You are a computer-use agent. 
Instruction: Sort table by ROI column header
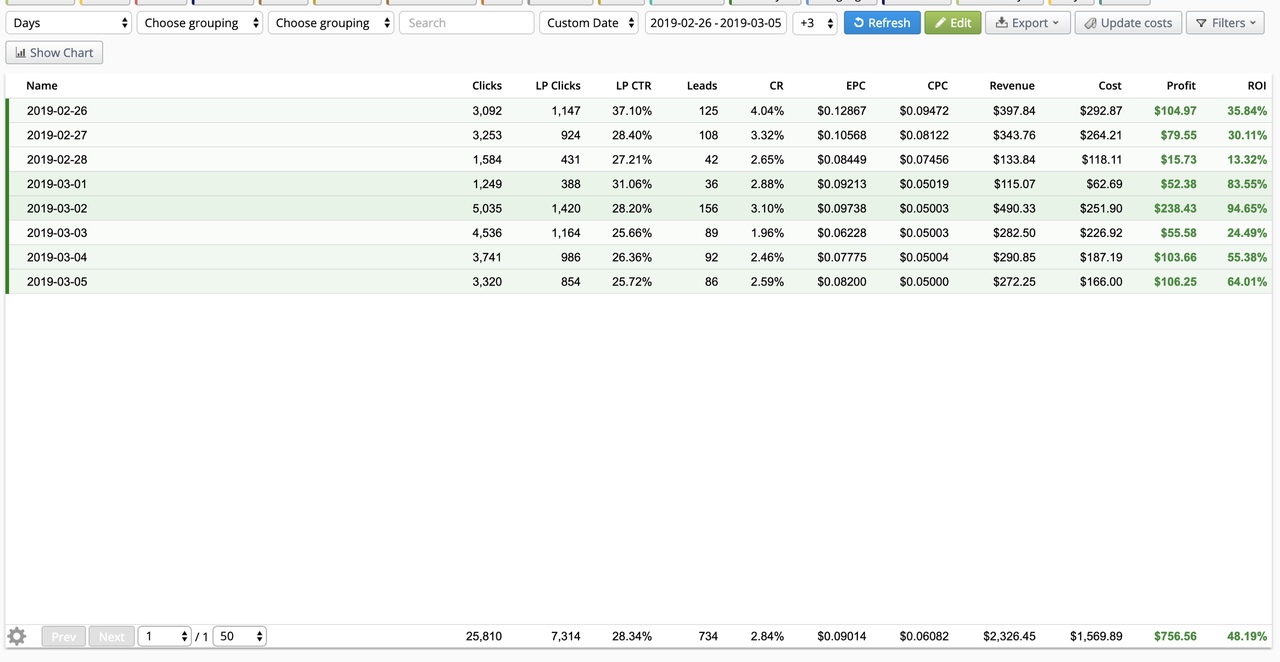tap(1257, 86)
